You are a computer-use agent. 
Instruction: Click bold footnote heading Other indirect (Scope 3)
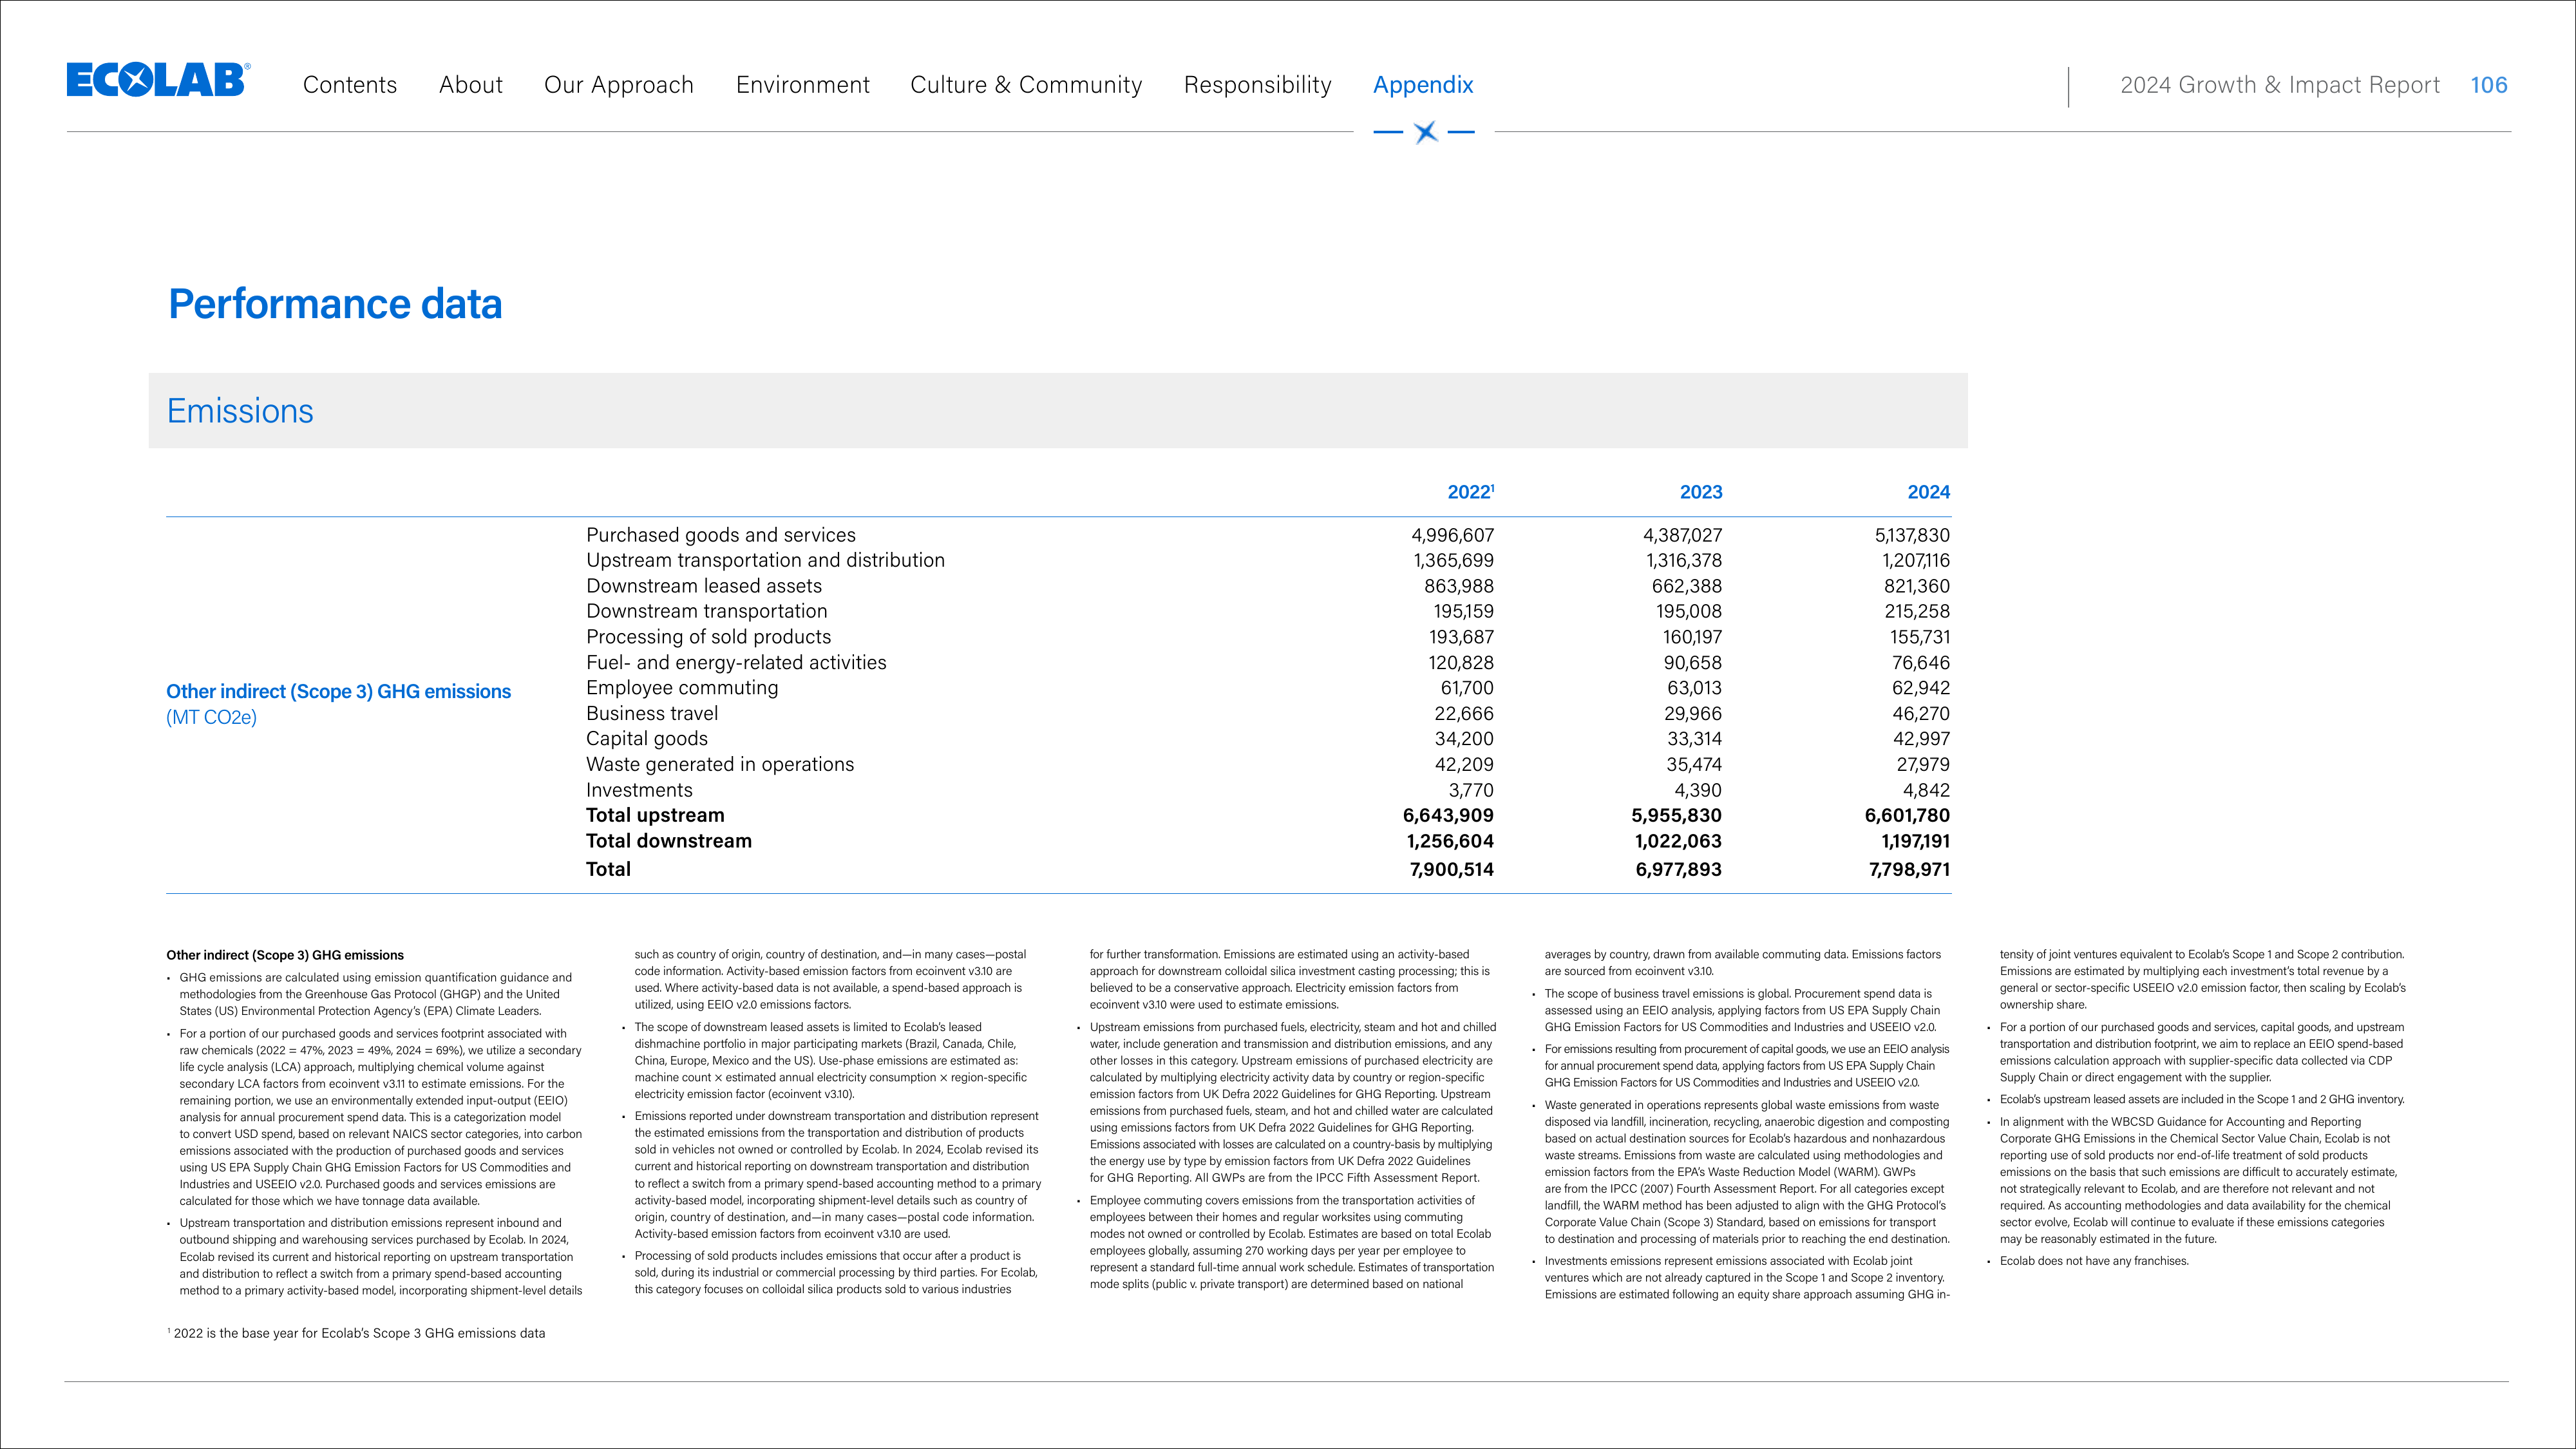pyautogui.click(x=285, y=955)
